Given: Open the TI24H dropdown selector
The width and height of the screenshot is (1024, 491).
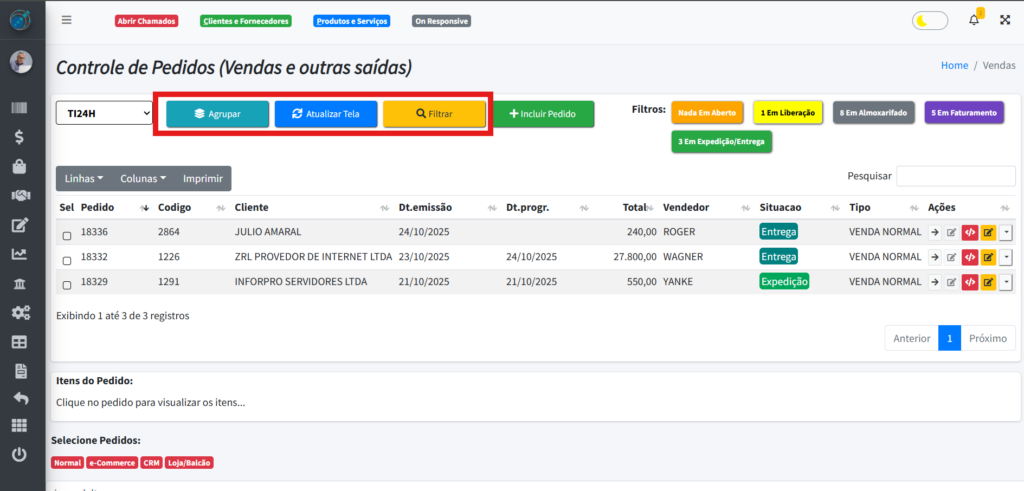Looking at the screenshot, I should tap(104, 114).
